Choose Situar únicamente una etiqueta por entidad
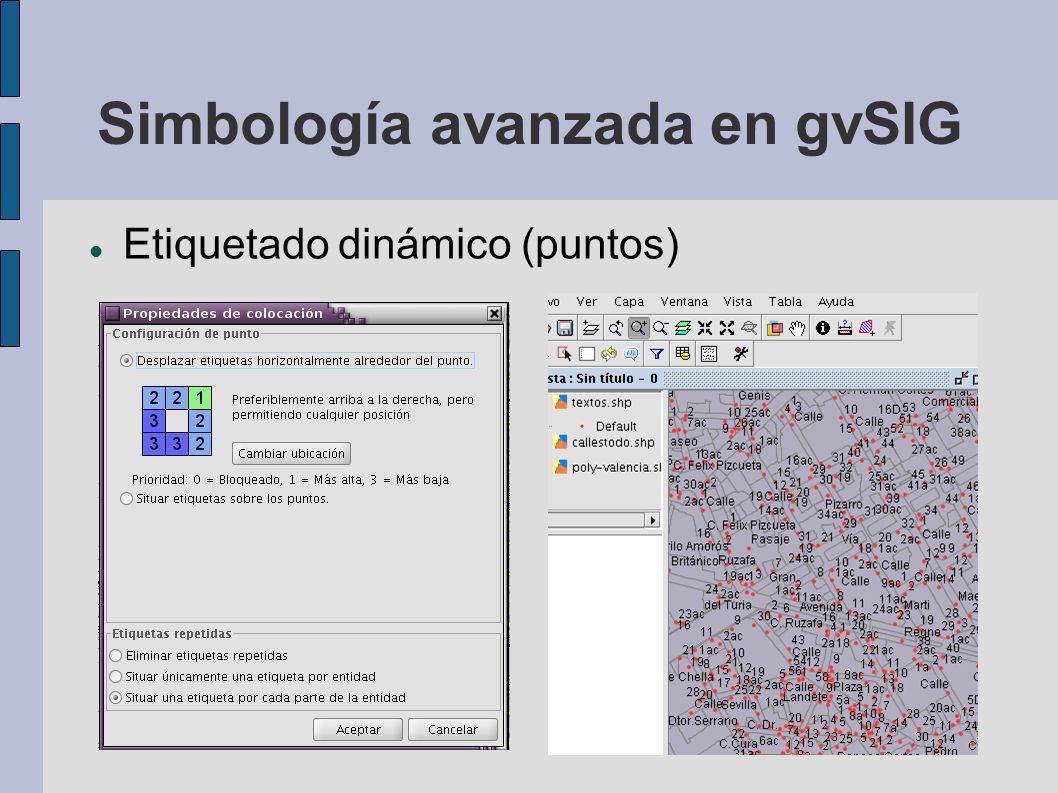This screenshot has height=793, width=1058. pyautogui.click(x=115, y=676)
